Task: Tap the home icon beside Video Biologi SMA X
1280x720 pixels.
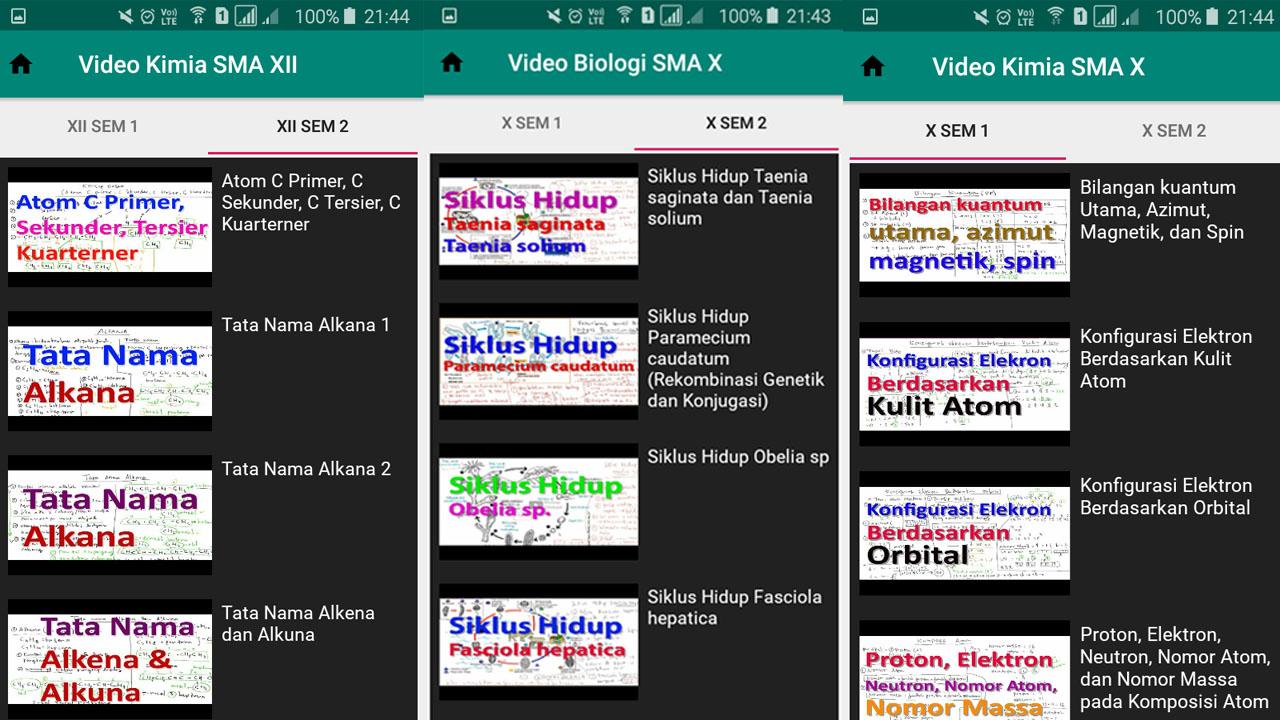Action: (452, 62)
